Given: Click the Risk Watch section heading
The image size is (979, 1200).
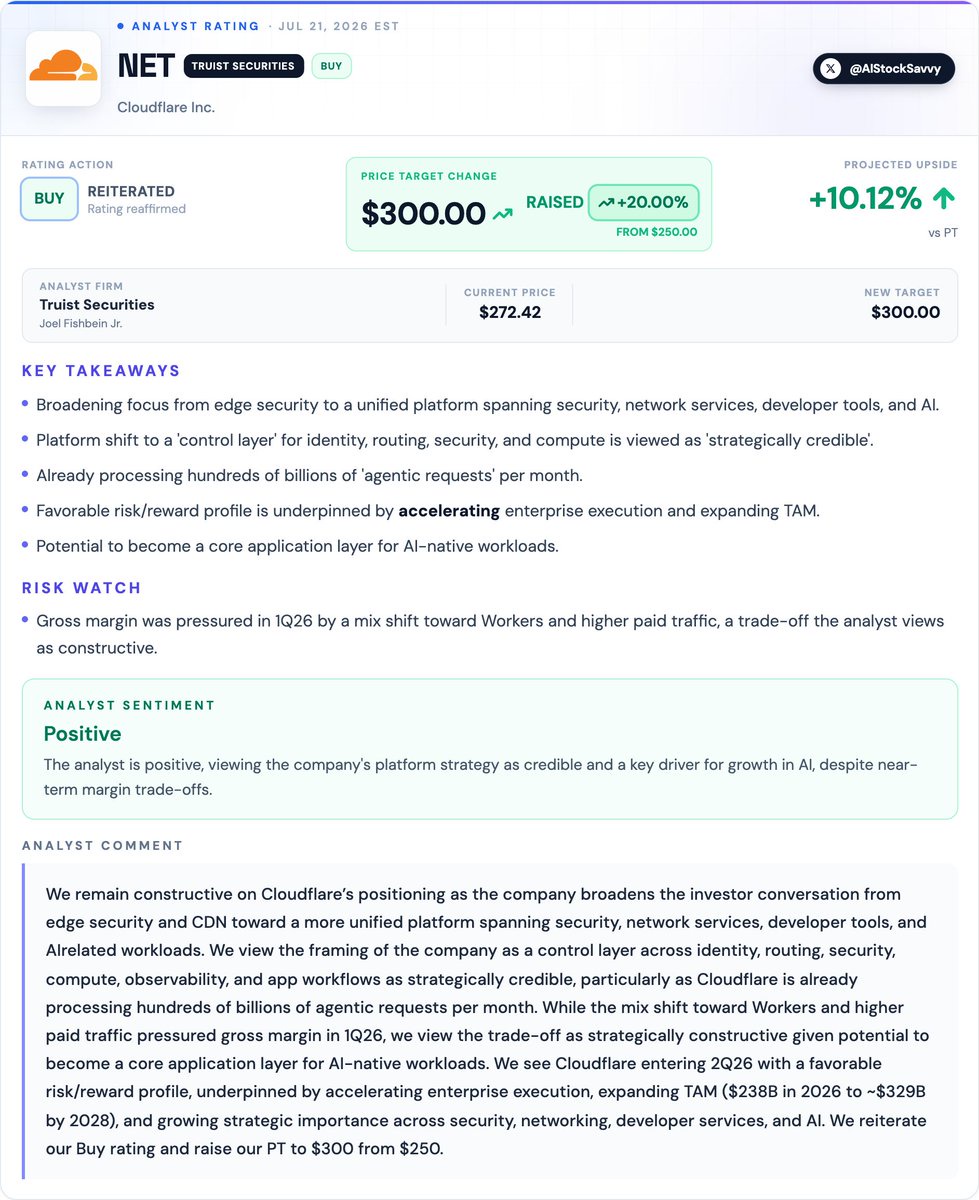Looking at the screenshot, I should click(82, 588).
